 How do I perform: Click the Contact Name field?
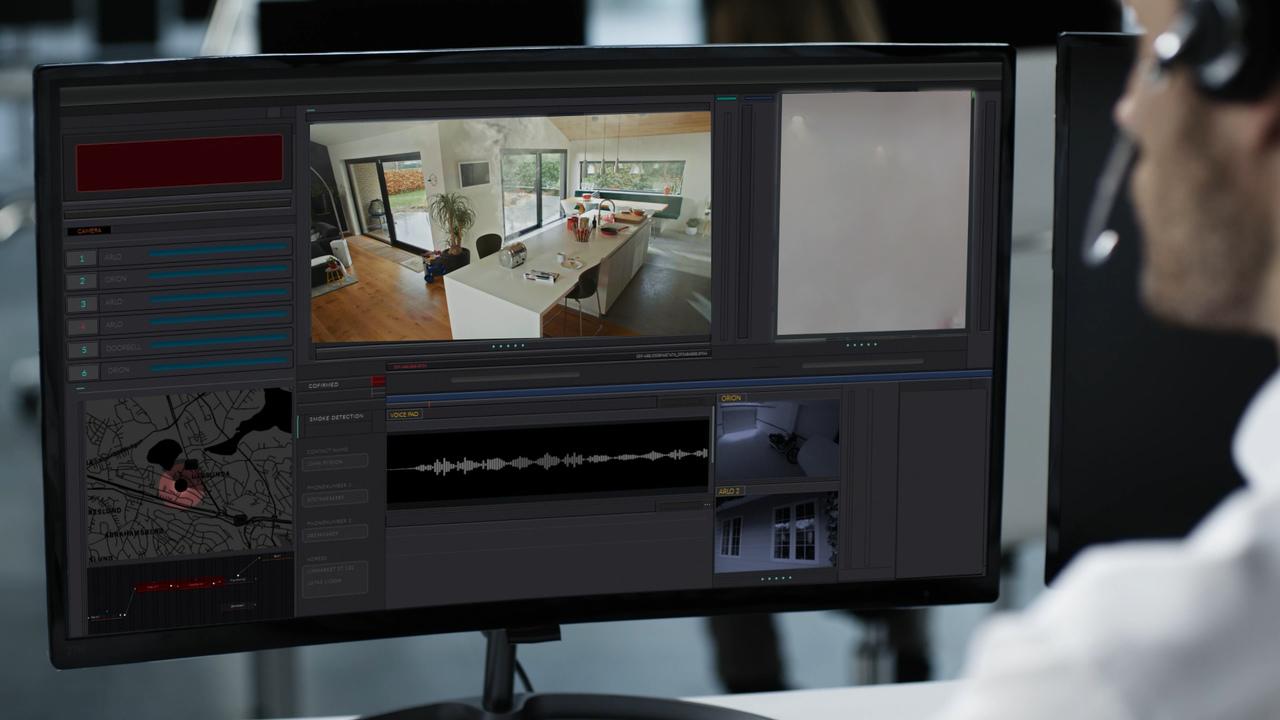[335, 462]
